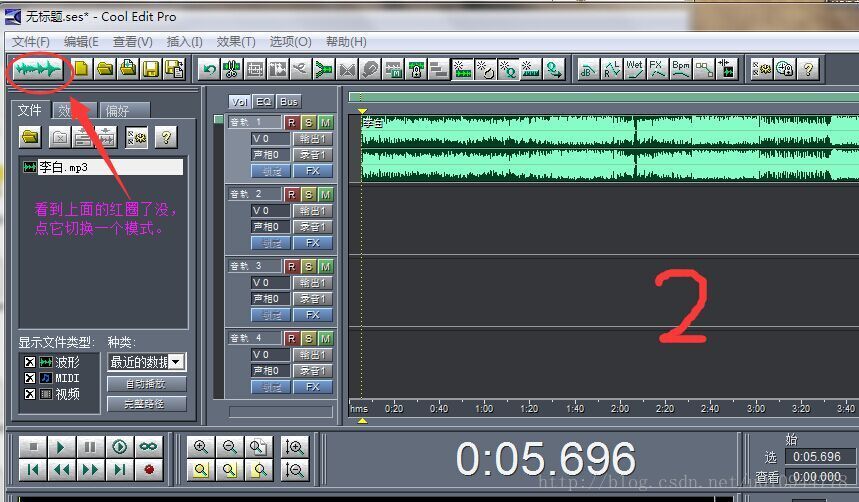Click the green horizontal zoom bar above tracks

[604, 97]
